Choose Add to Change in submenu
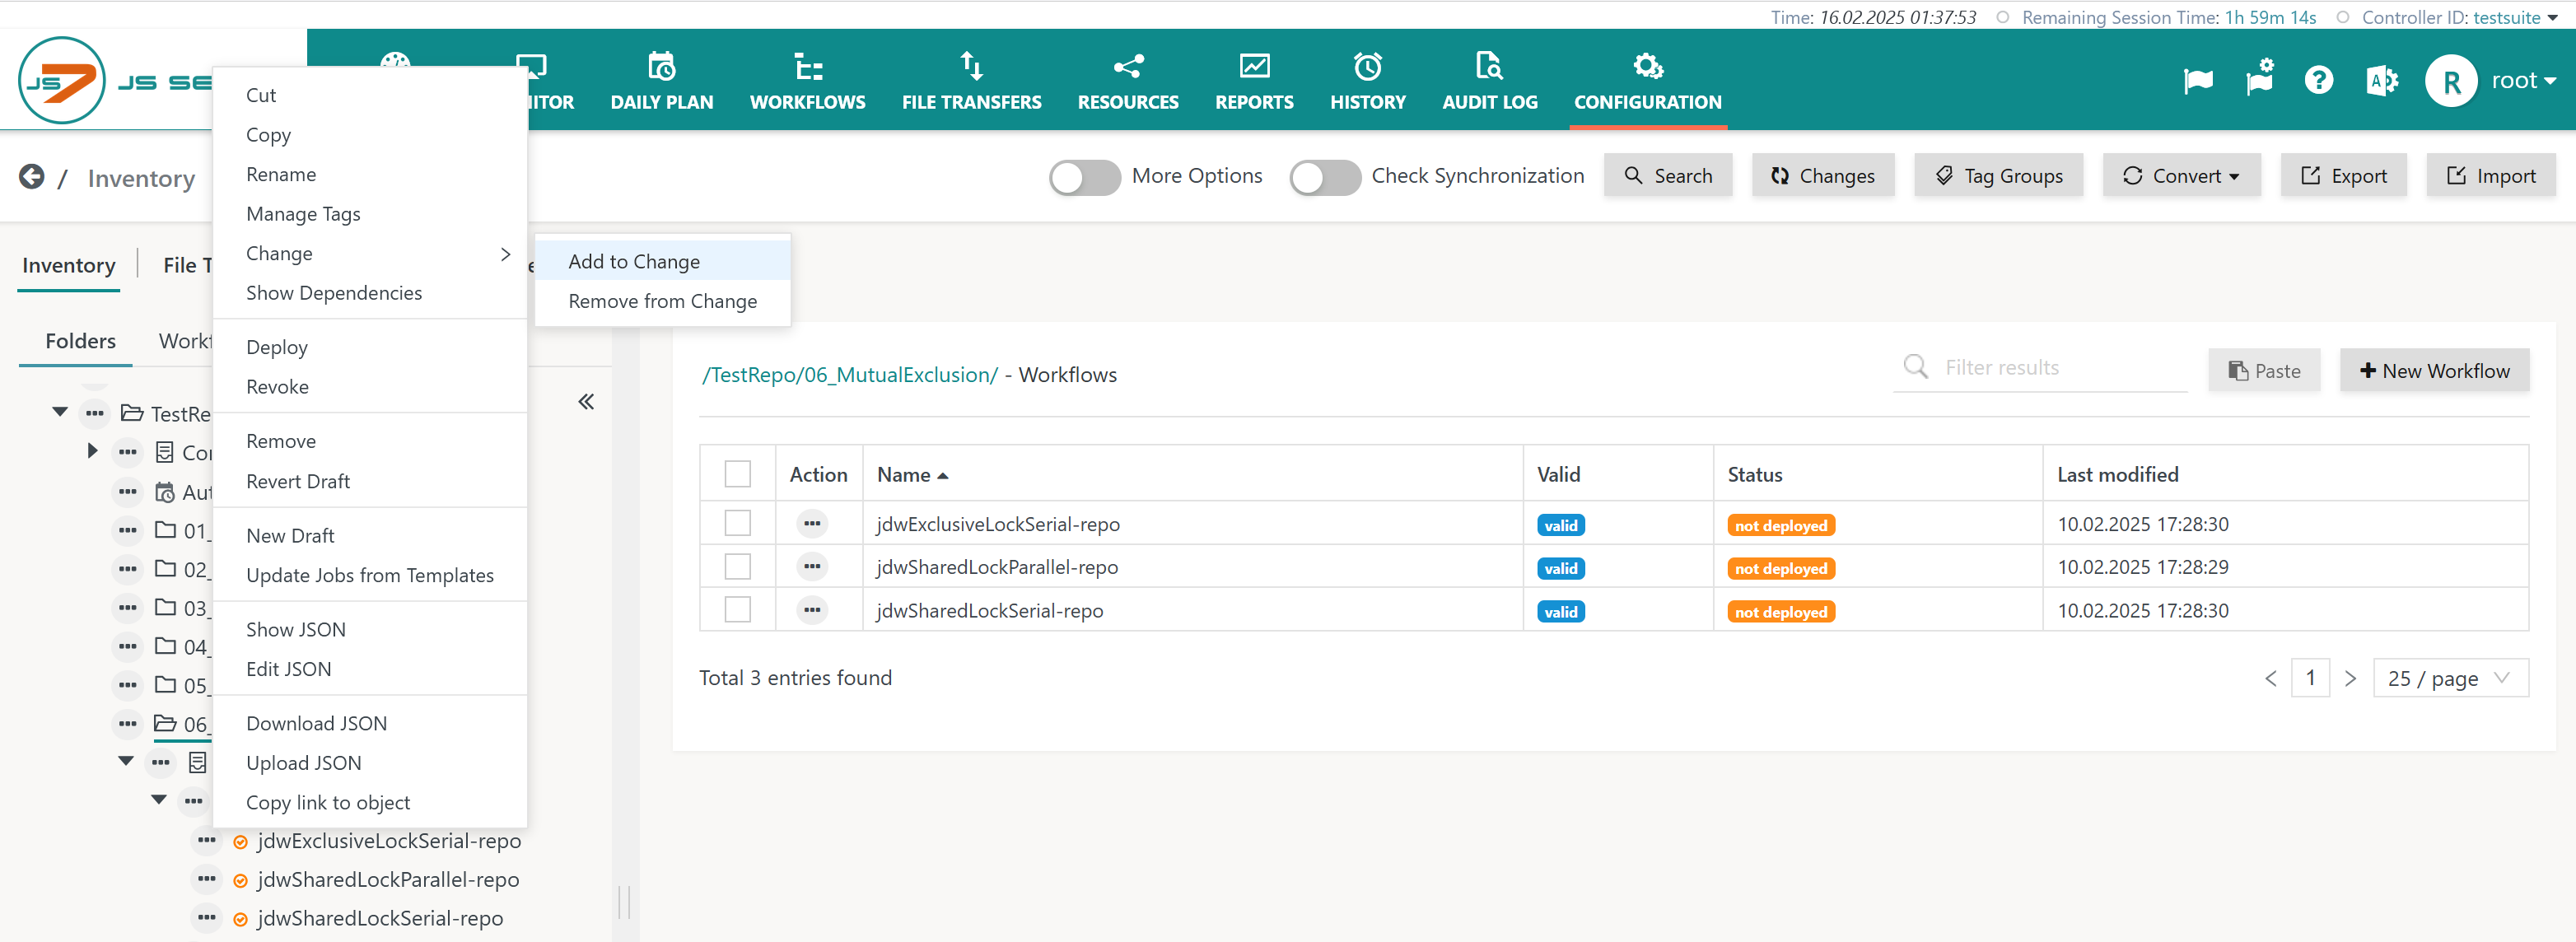The height and width of the screenshot is (942, 2576). coord(662,261)
